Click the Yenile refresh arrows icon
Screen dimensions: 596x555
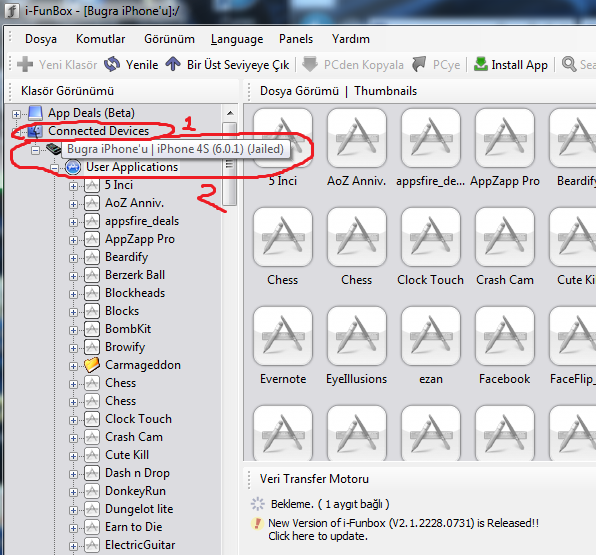[112, 64]
